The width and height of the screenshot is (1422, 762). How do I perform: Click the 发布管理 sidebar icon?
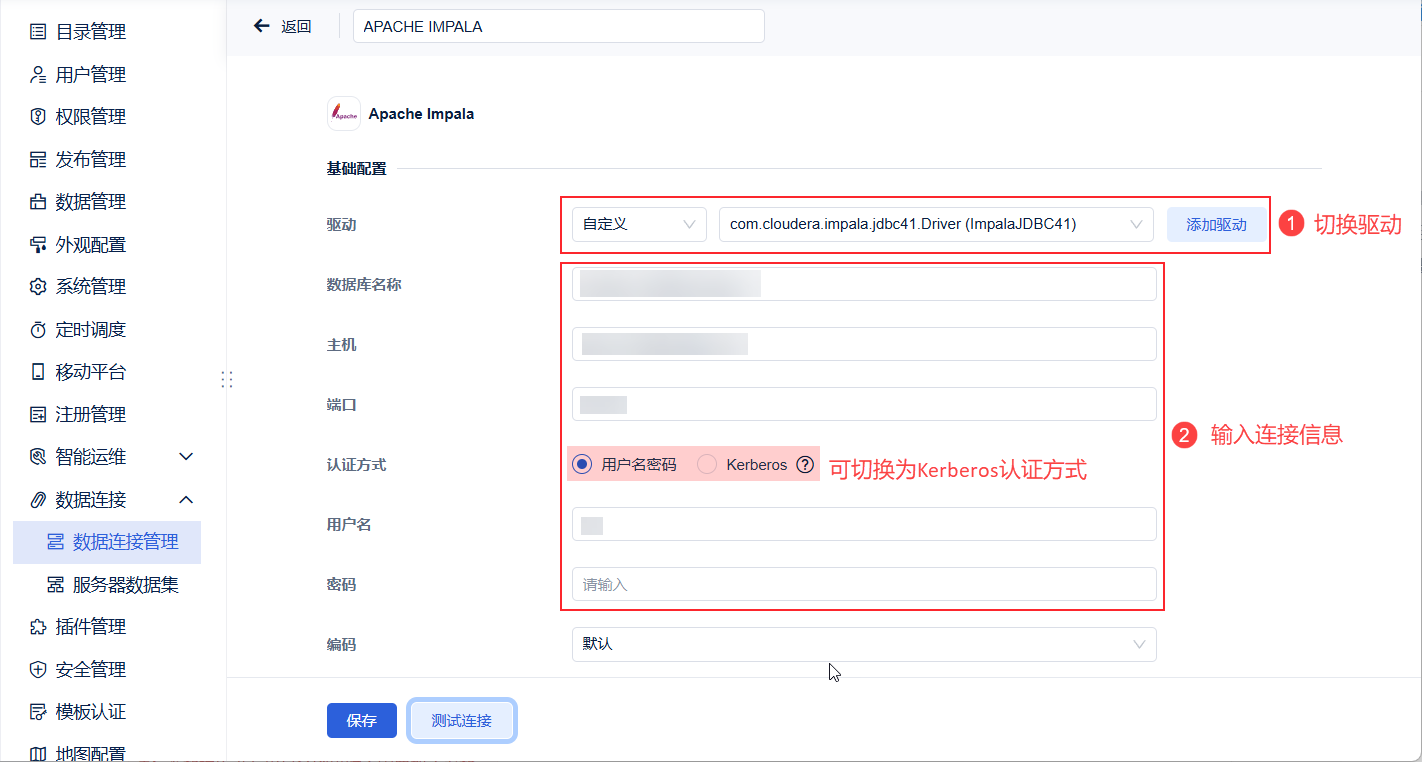pos(38,160)
